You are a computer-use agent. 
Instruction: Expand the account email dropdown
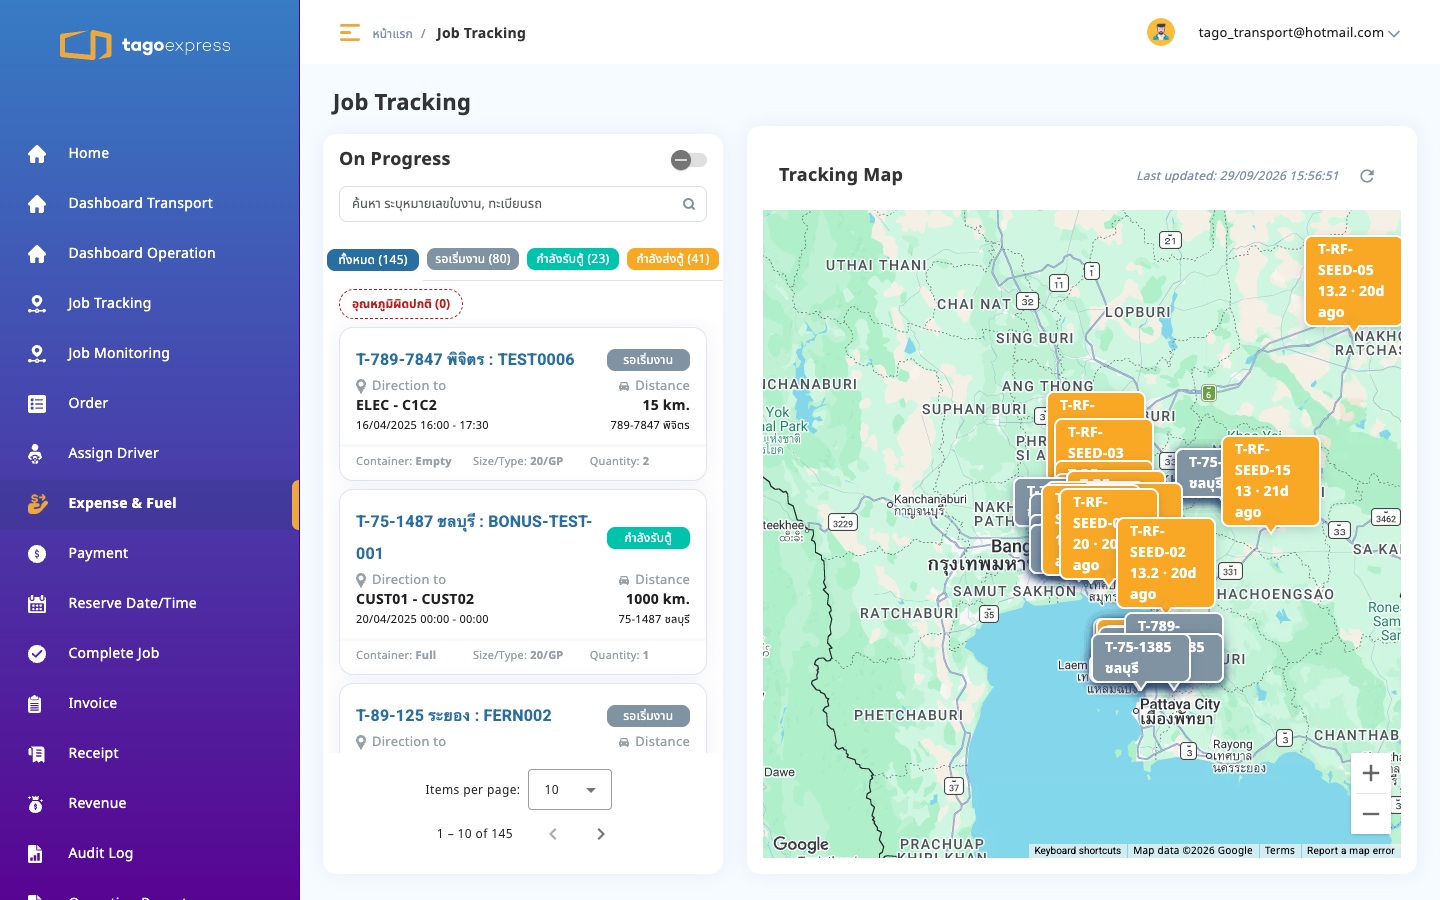(1394, 33)
